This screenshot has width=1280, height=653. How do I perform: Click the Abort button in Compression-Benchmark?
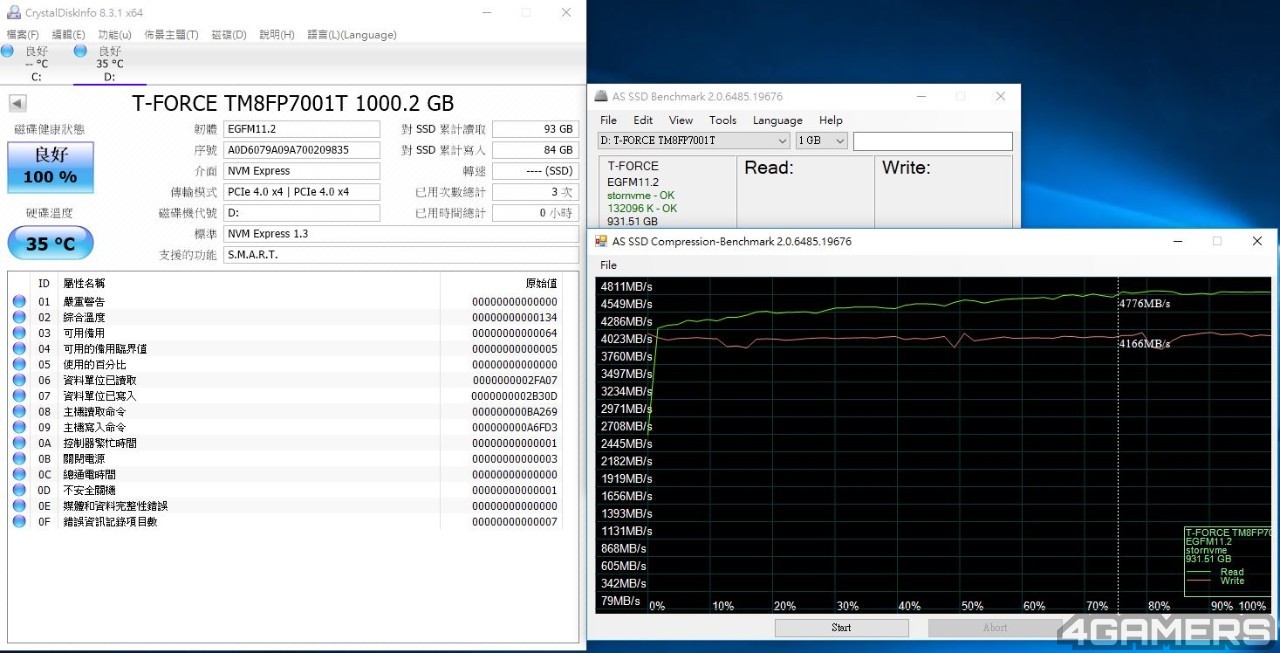[994, 628]
